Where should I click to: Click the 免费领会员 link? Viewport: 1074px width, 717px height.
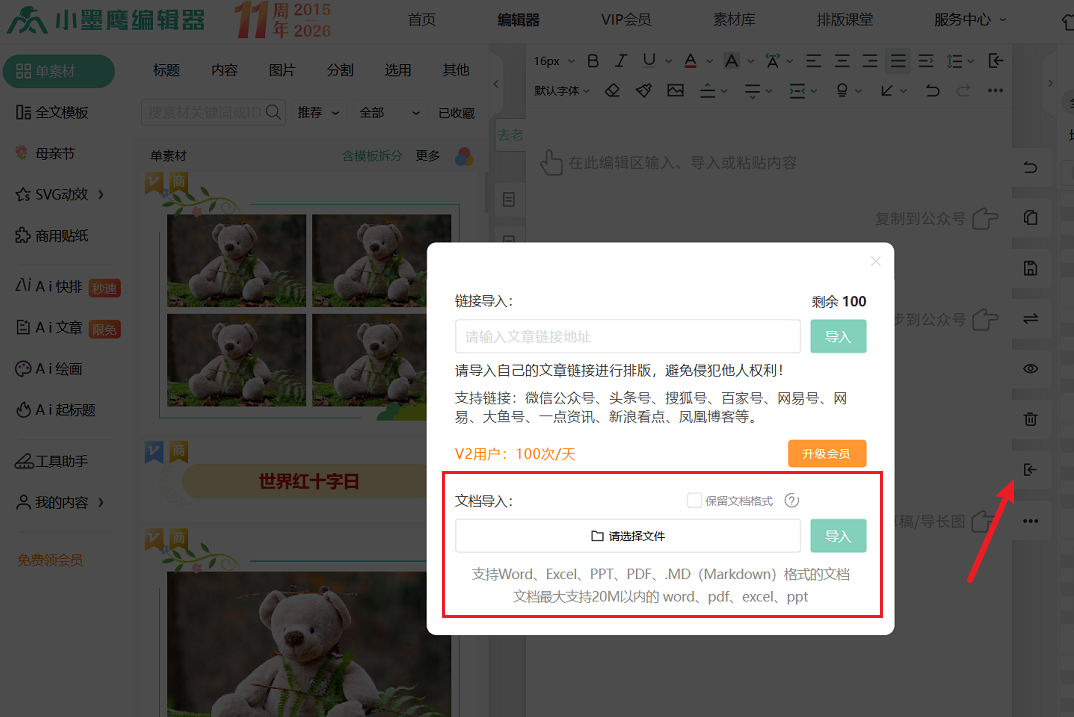click(50, 560)
